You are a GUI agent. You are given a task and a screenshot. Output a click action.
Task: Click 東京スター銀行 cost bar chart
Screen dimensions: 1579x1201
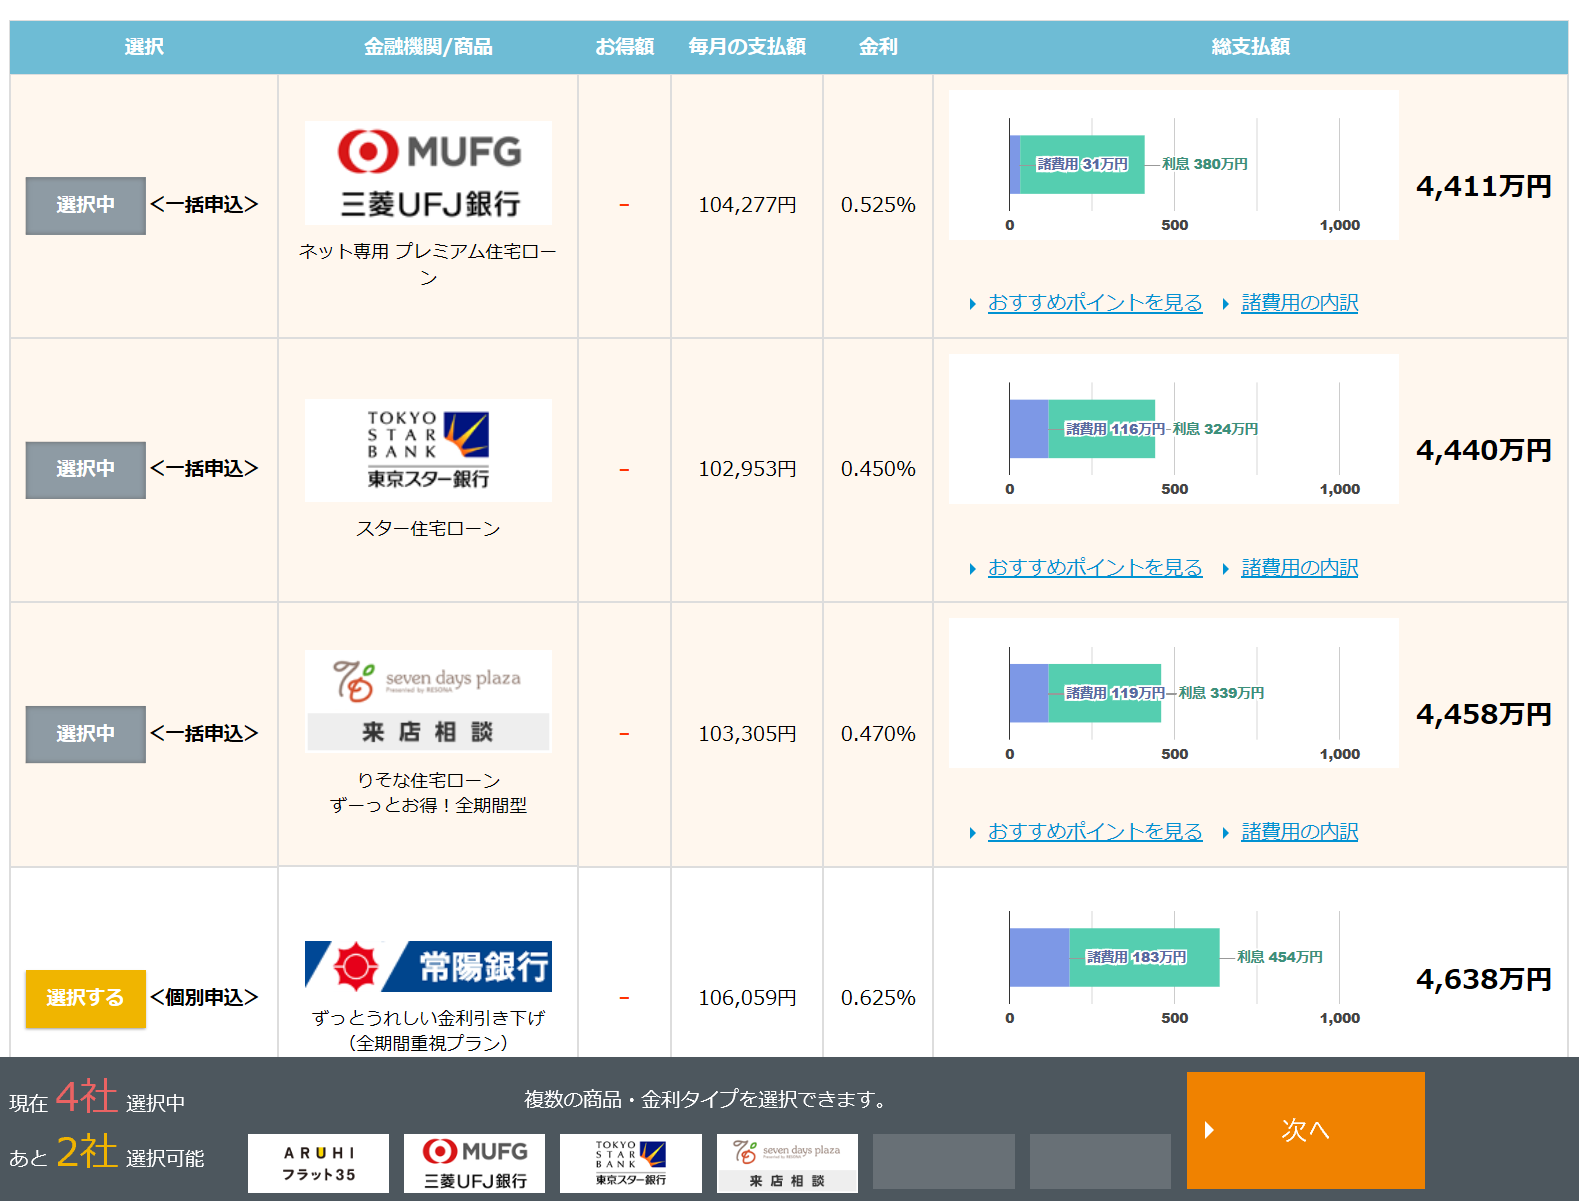tap(1174, 429)
